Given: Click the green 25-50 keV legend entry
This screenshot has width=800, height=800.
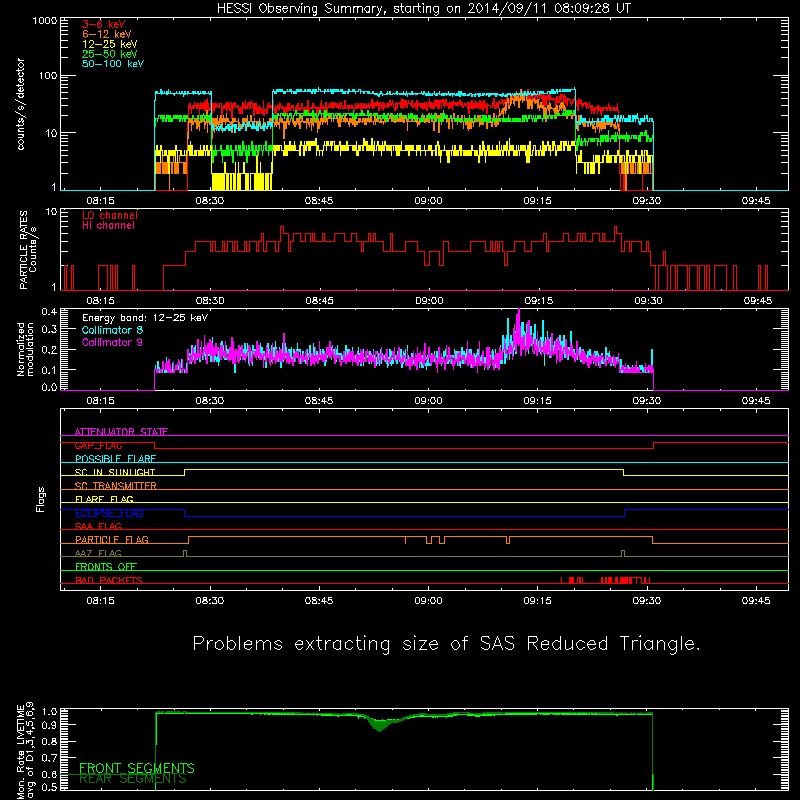Looking at the screenshot, I should (x=110, y=54).
